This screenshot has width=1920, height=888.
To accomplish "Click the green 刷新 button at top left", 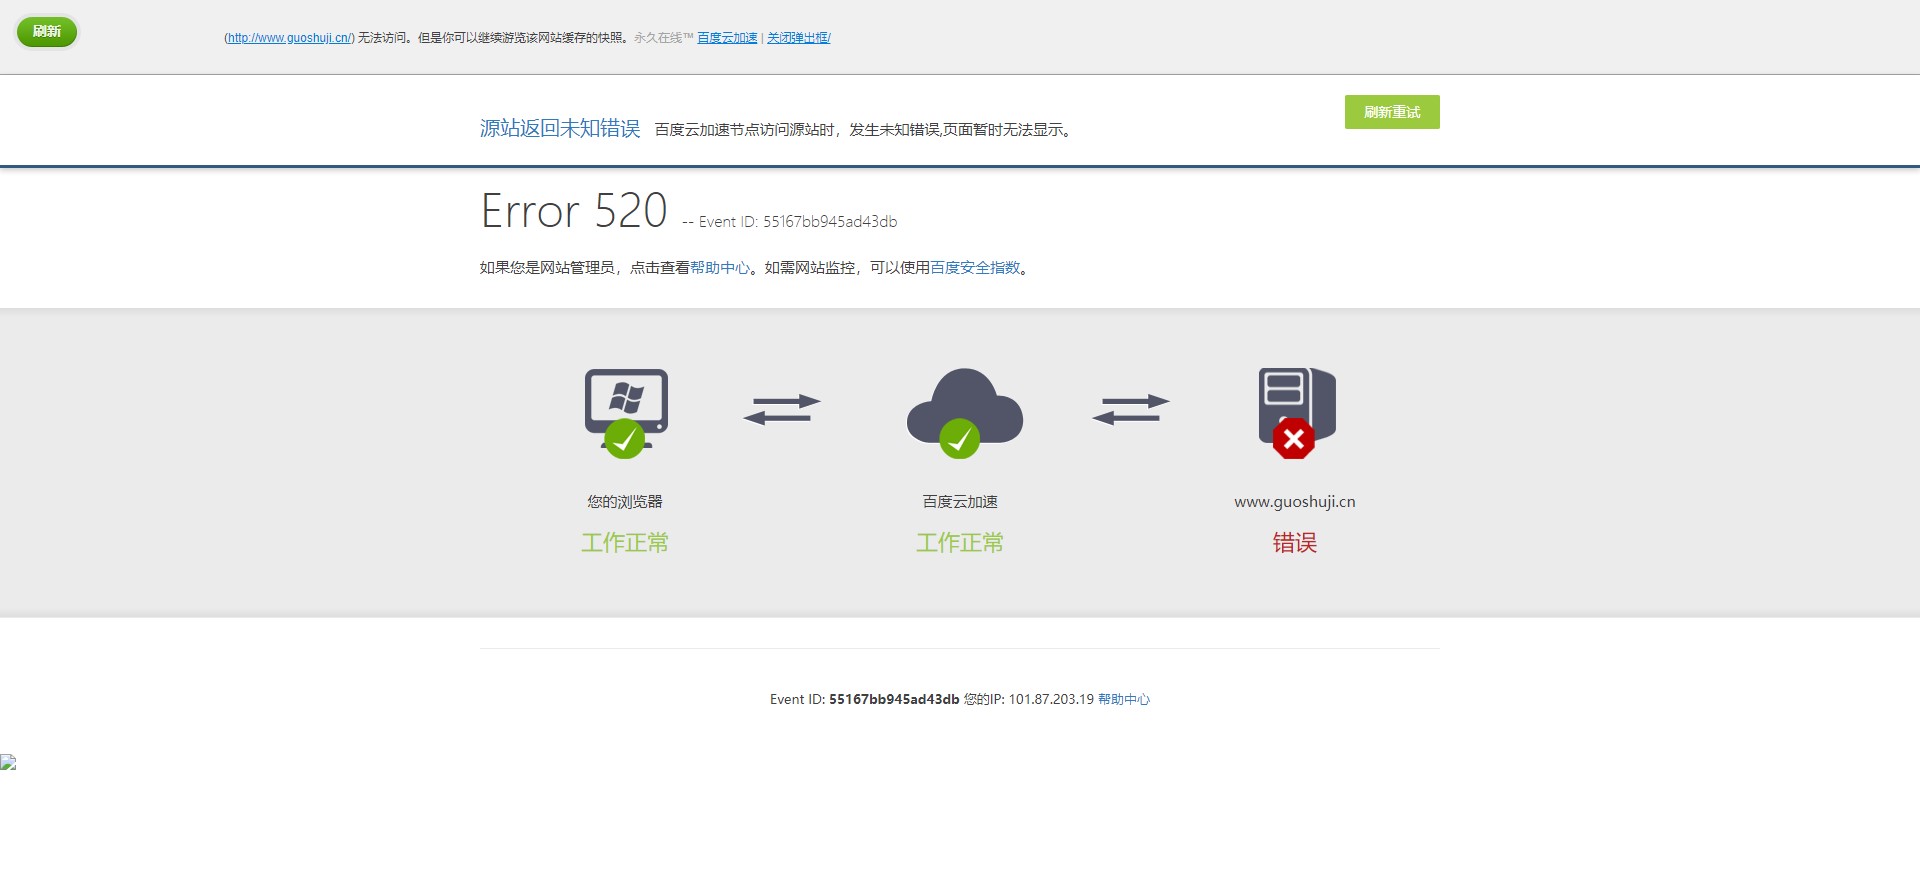I will tap(47, 31).
